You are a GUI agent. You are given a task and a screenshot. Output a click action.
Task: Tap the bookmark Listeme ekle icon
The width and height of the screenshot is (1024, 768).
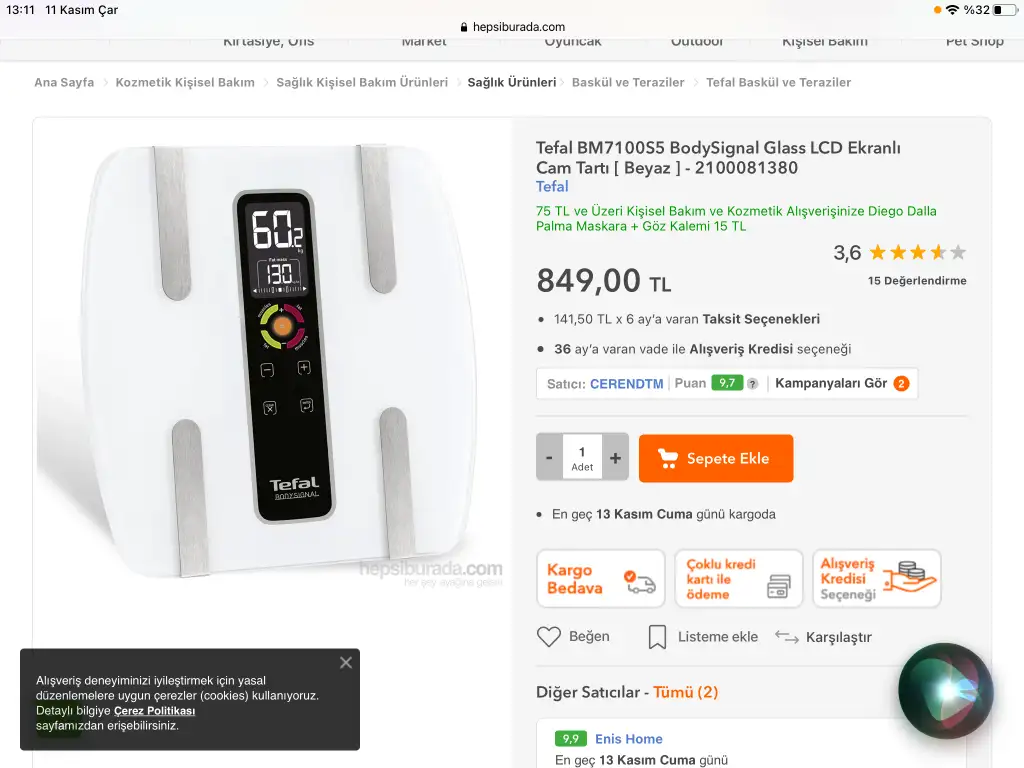point(657,637)
